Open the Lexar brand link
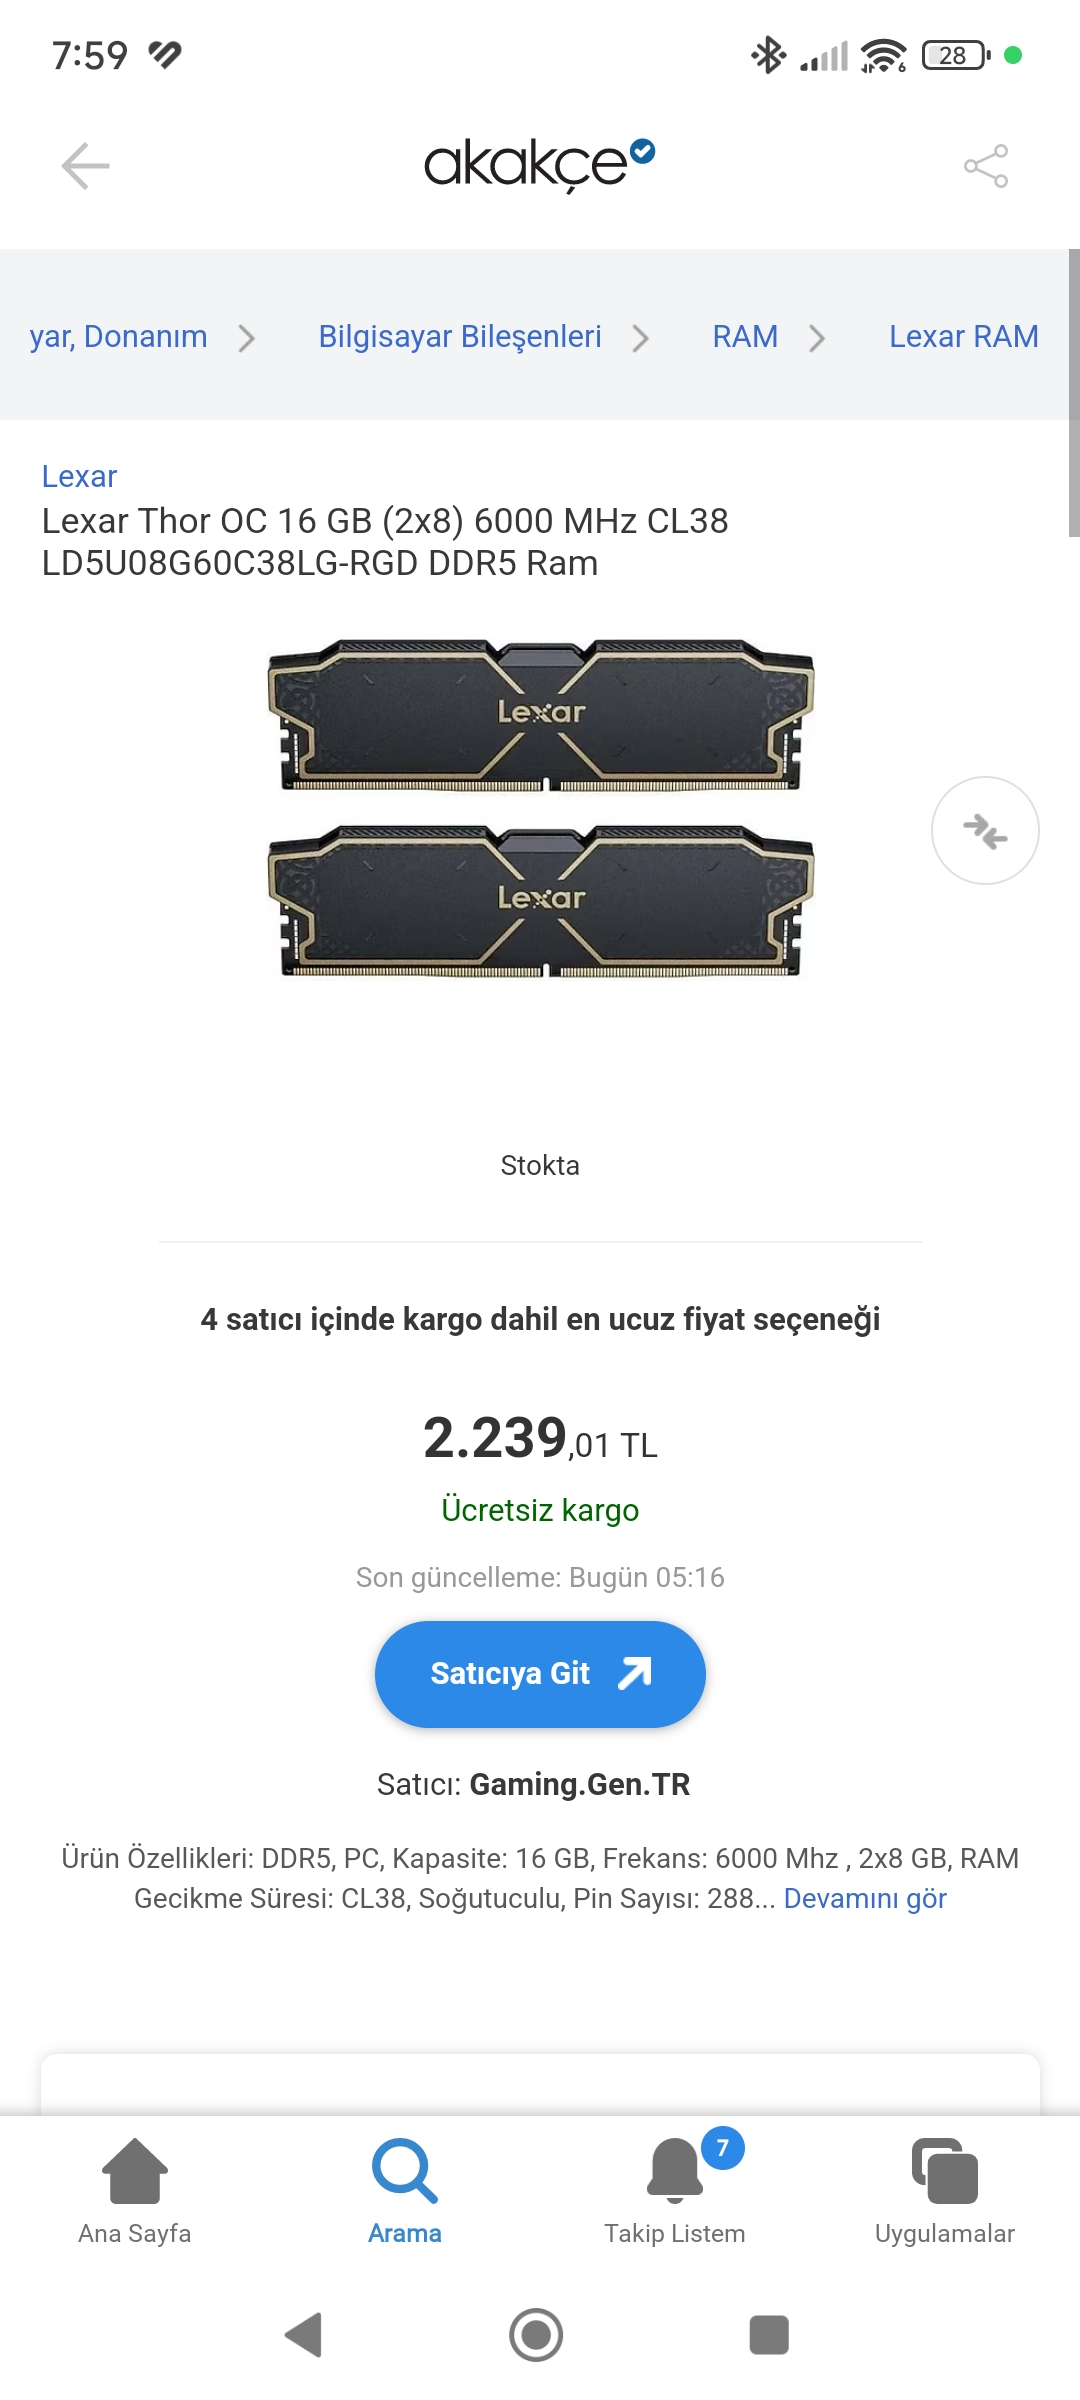 pyautogui.click(x=79, y=477)
